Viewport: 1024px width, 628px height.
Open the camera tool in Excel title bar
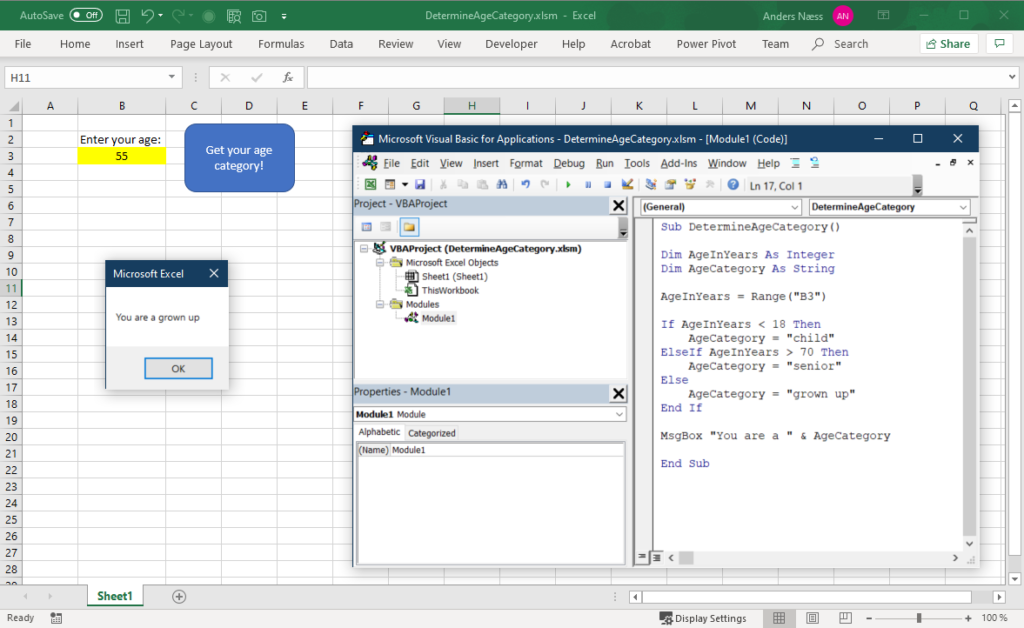pos(259,16)
